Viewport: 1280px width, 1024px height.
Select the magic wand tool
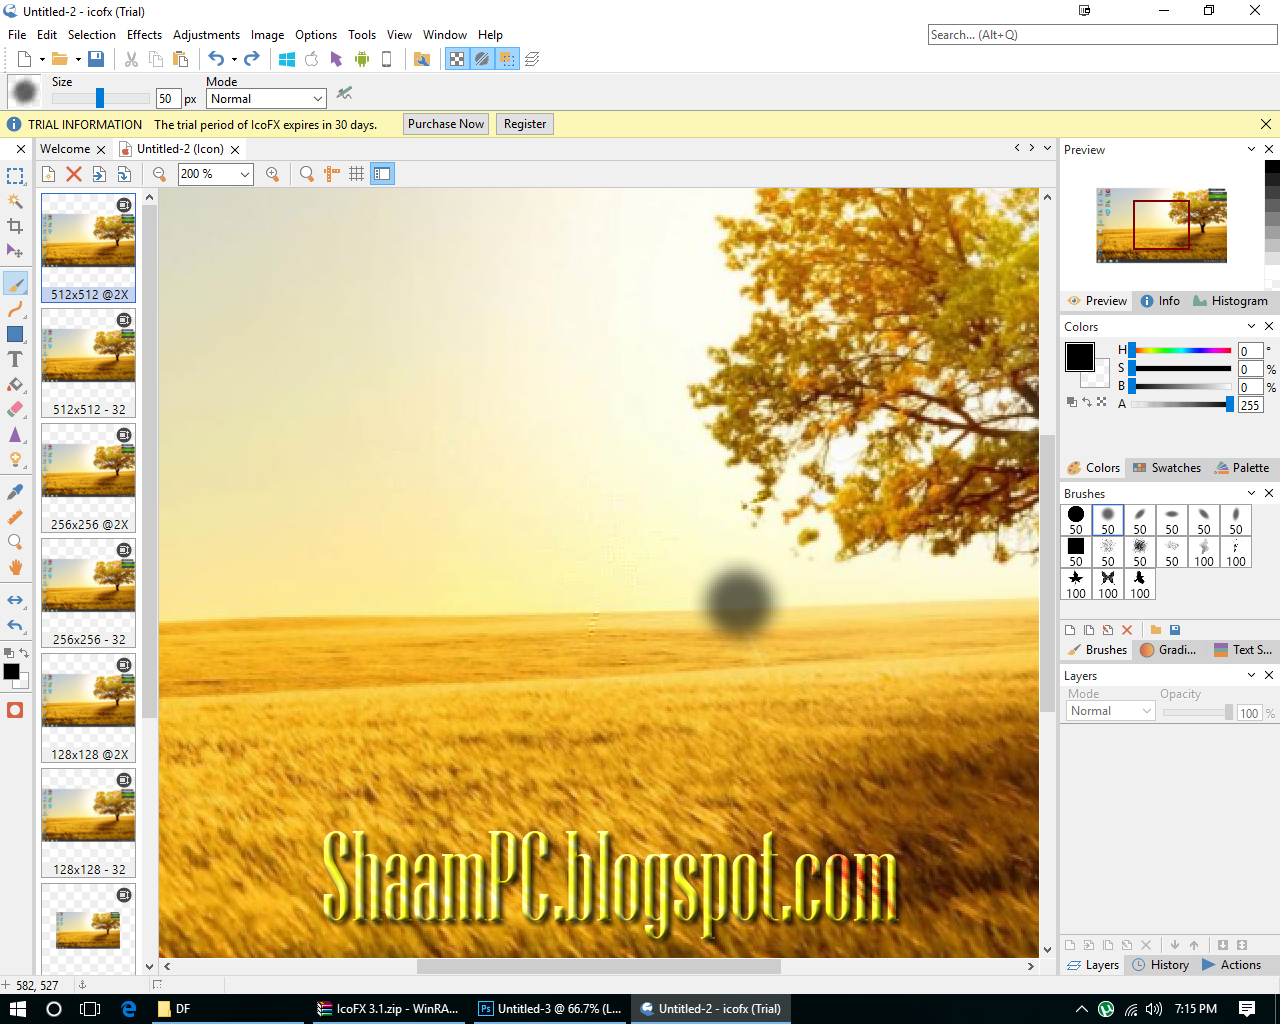click(15, 201)
